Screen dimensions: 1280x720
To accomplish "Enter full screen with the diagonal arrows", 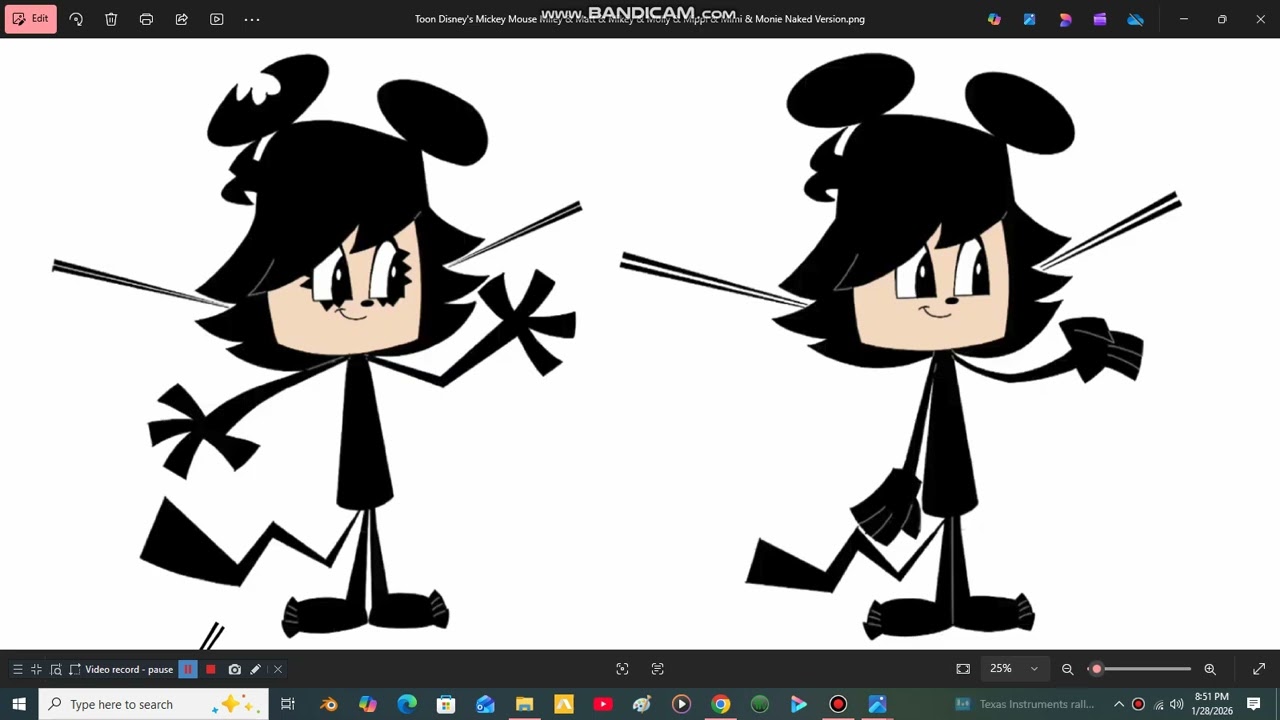I will (x=1259, y=669).
